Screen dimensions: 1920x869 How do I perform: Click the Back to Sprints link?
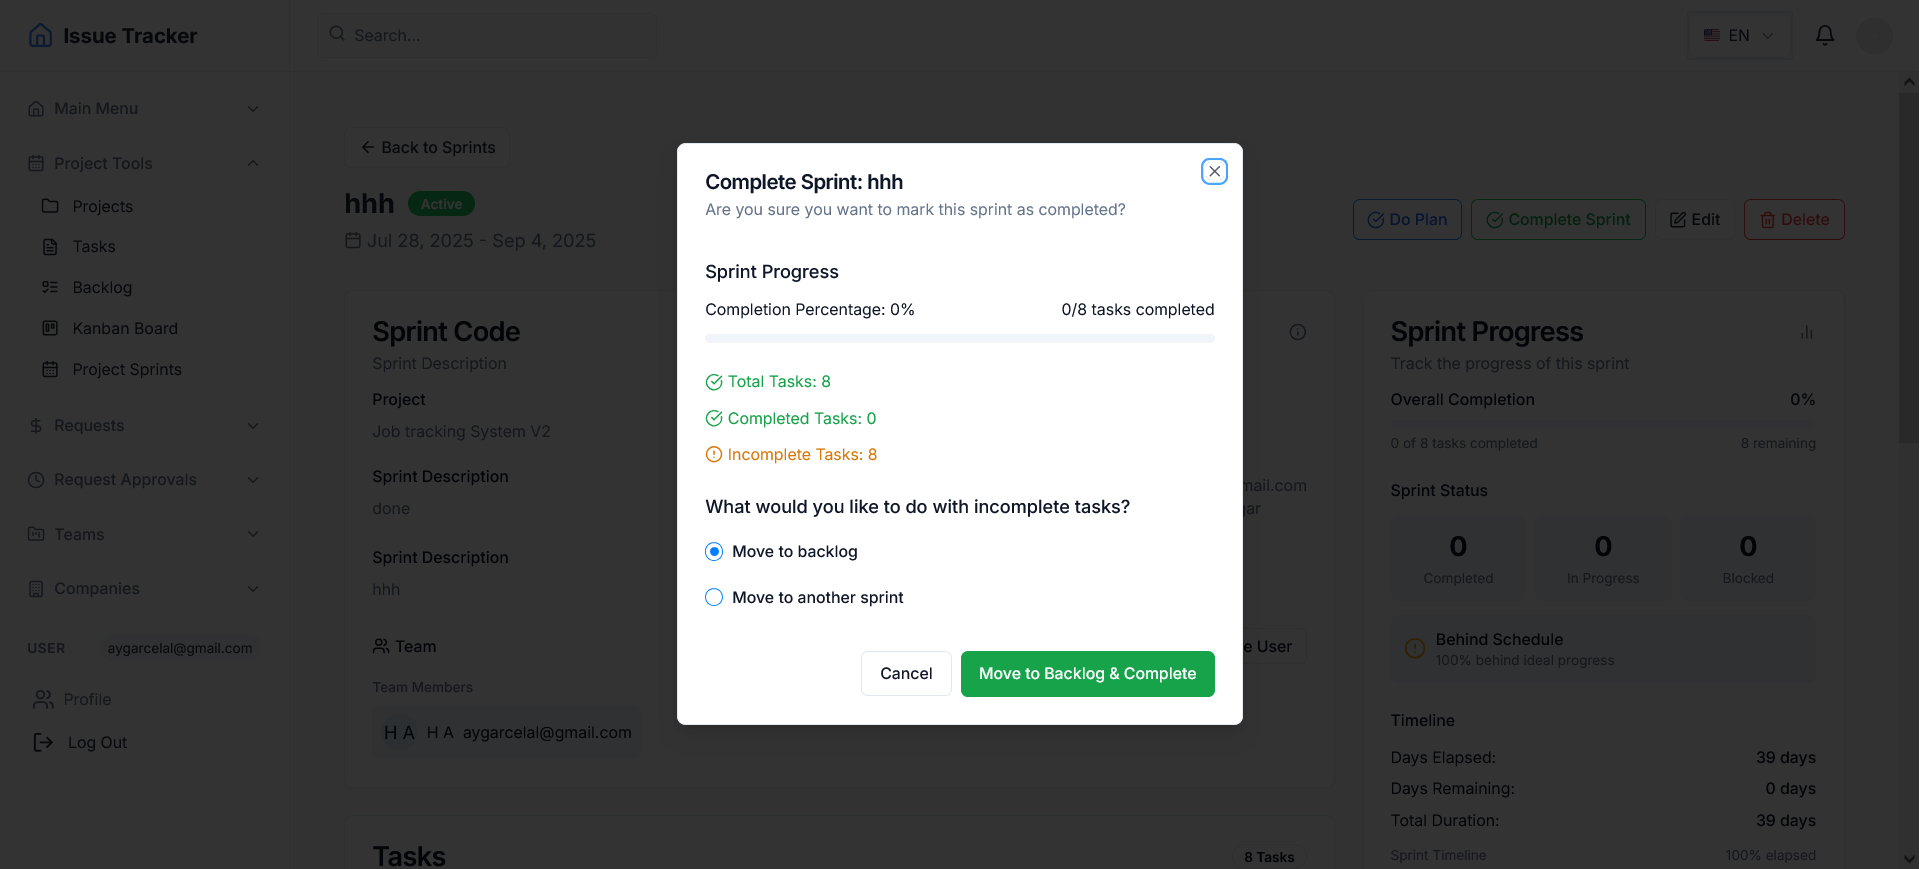[x=427, y=147]
